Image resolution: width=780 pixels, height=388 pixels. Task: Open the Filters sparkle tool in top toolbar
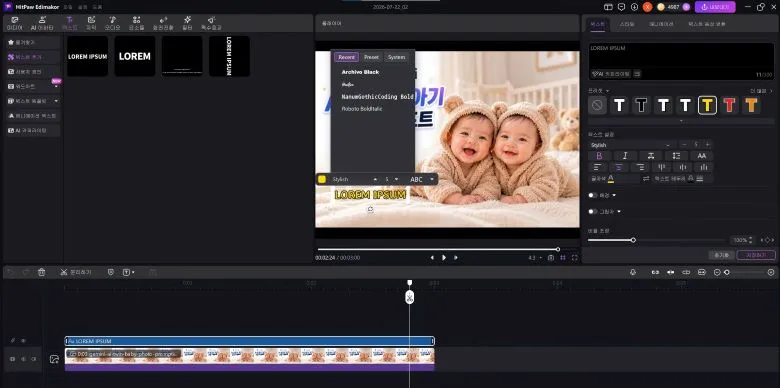coord(187,23)
